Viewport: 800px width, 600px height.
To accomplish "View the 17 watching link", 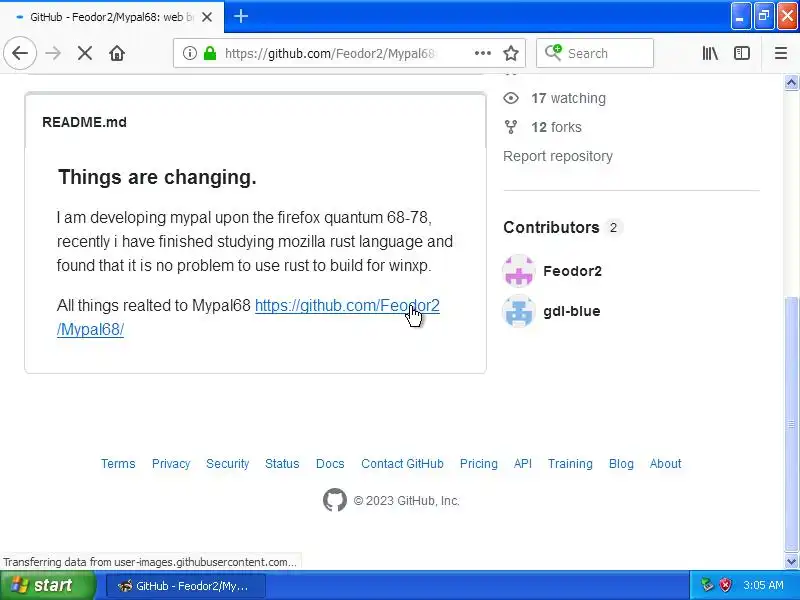I will click(568, 98).
